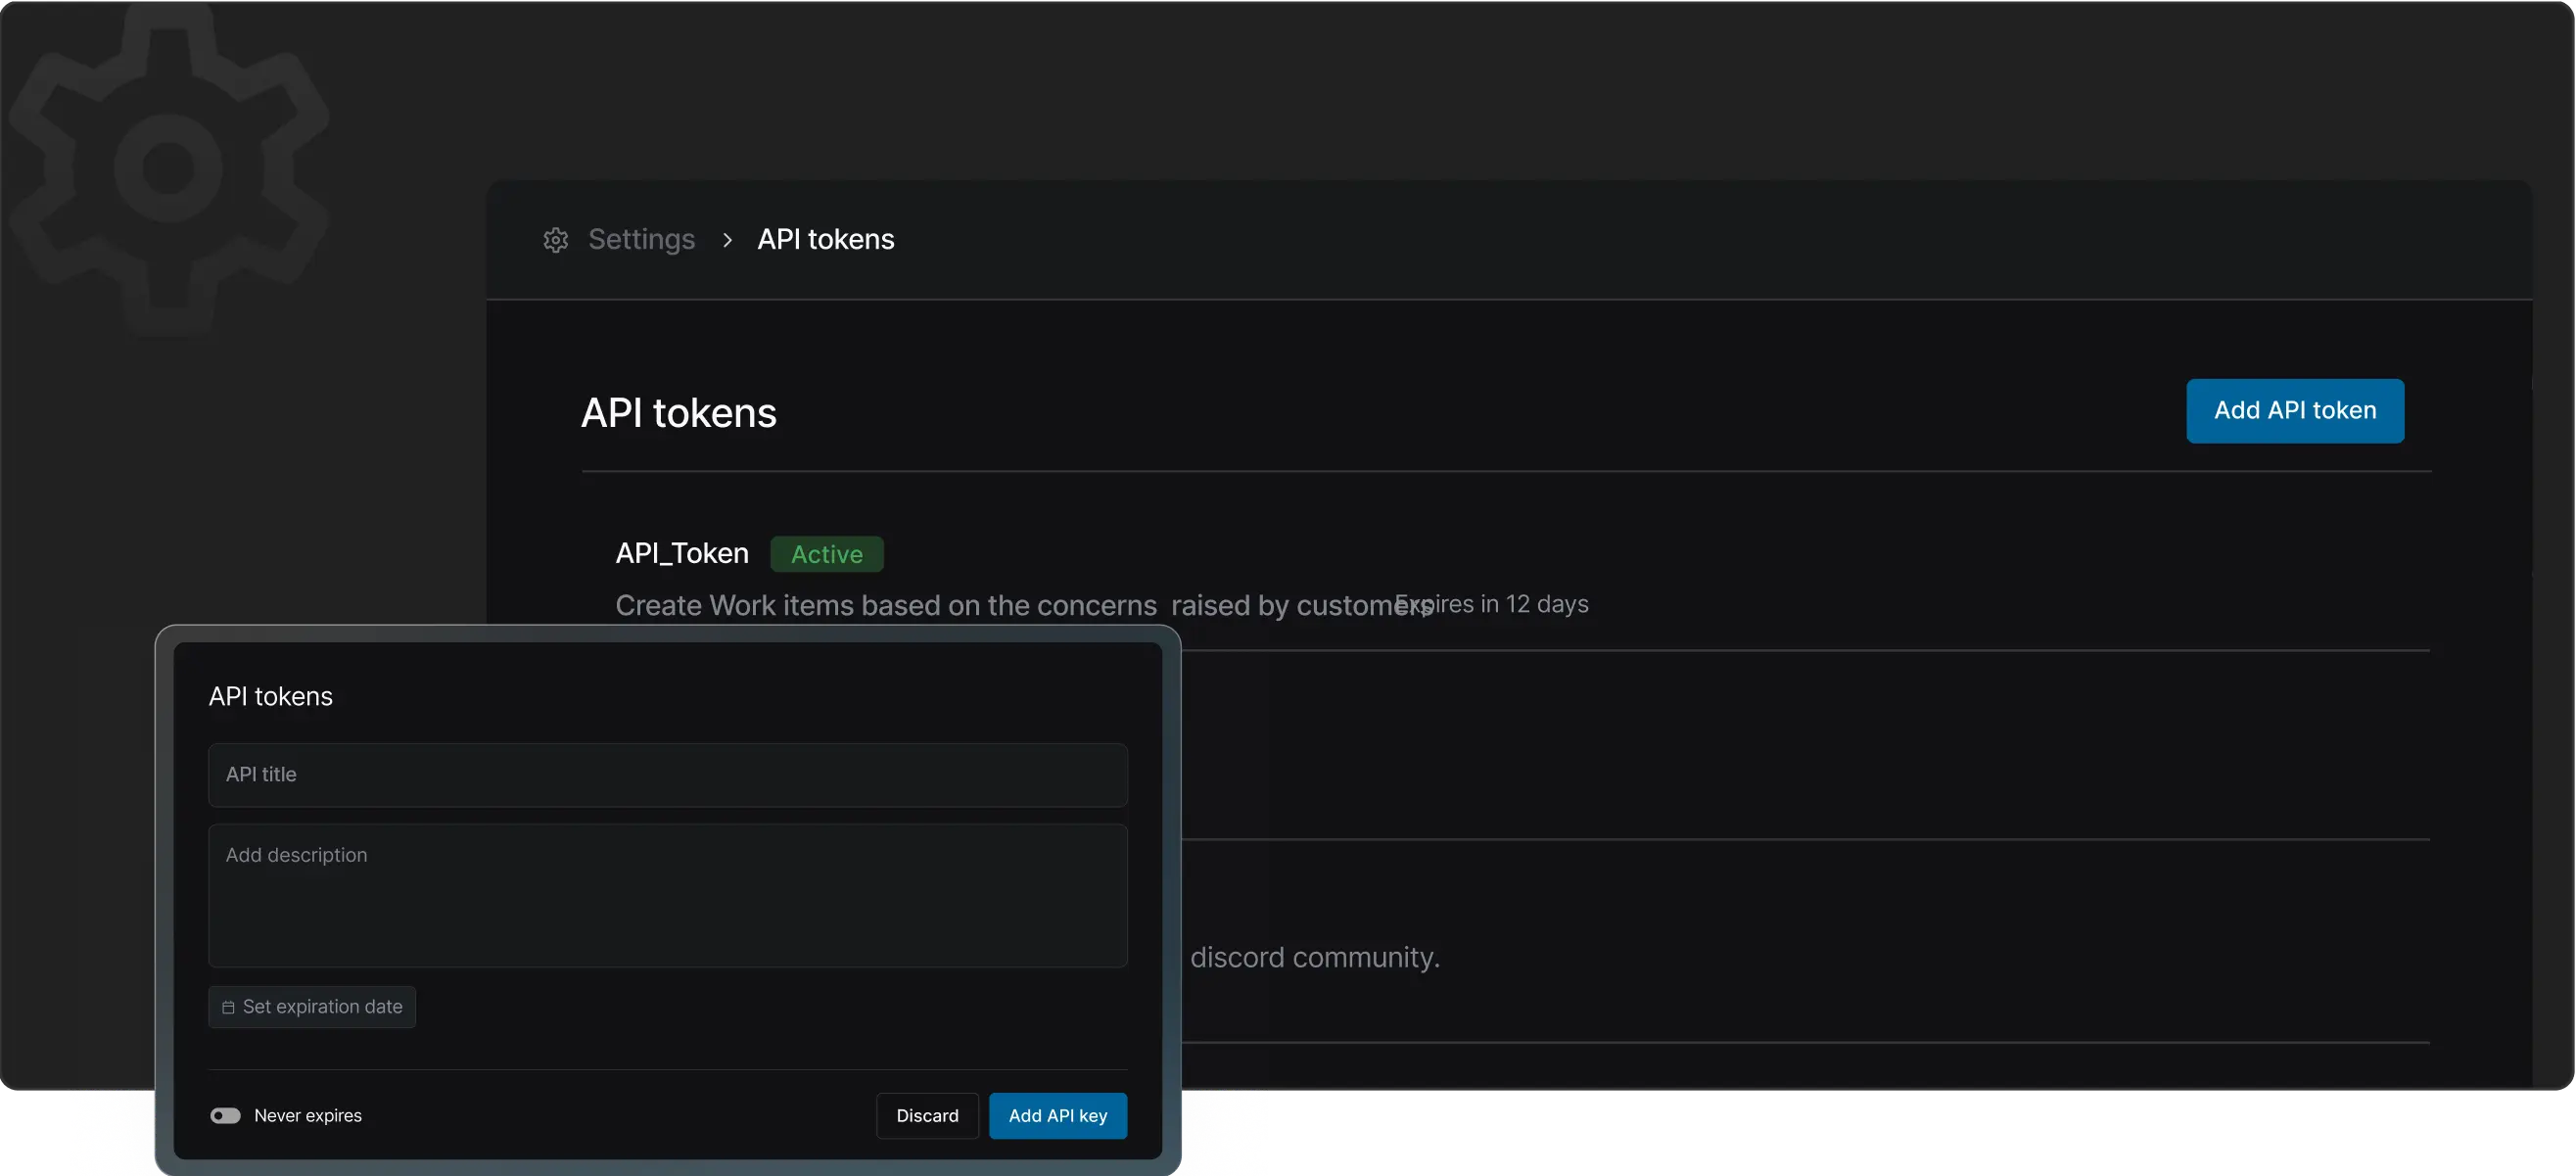The width and height of the screenshot is (2576, 1176).
Task: Click the green Active status badge
Action: pyautogui.click(x=826, y=554)
